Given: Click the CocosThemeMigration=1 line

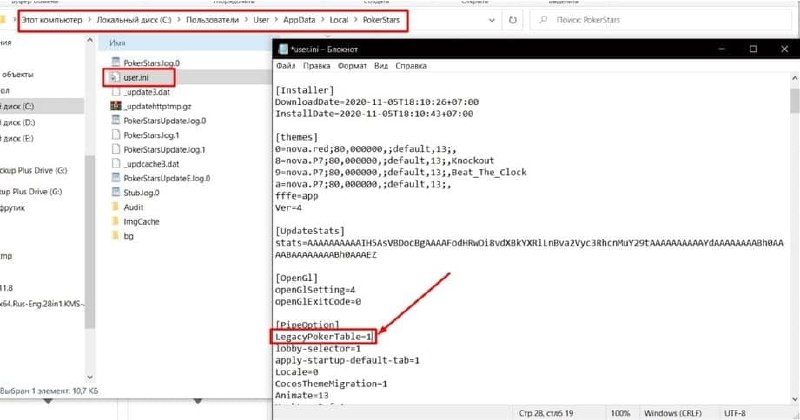Looking at the screenshot, I should click(x=331, y=384).
